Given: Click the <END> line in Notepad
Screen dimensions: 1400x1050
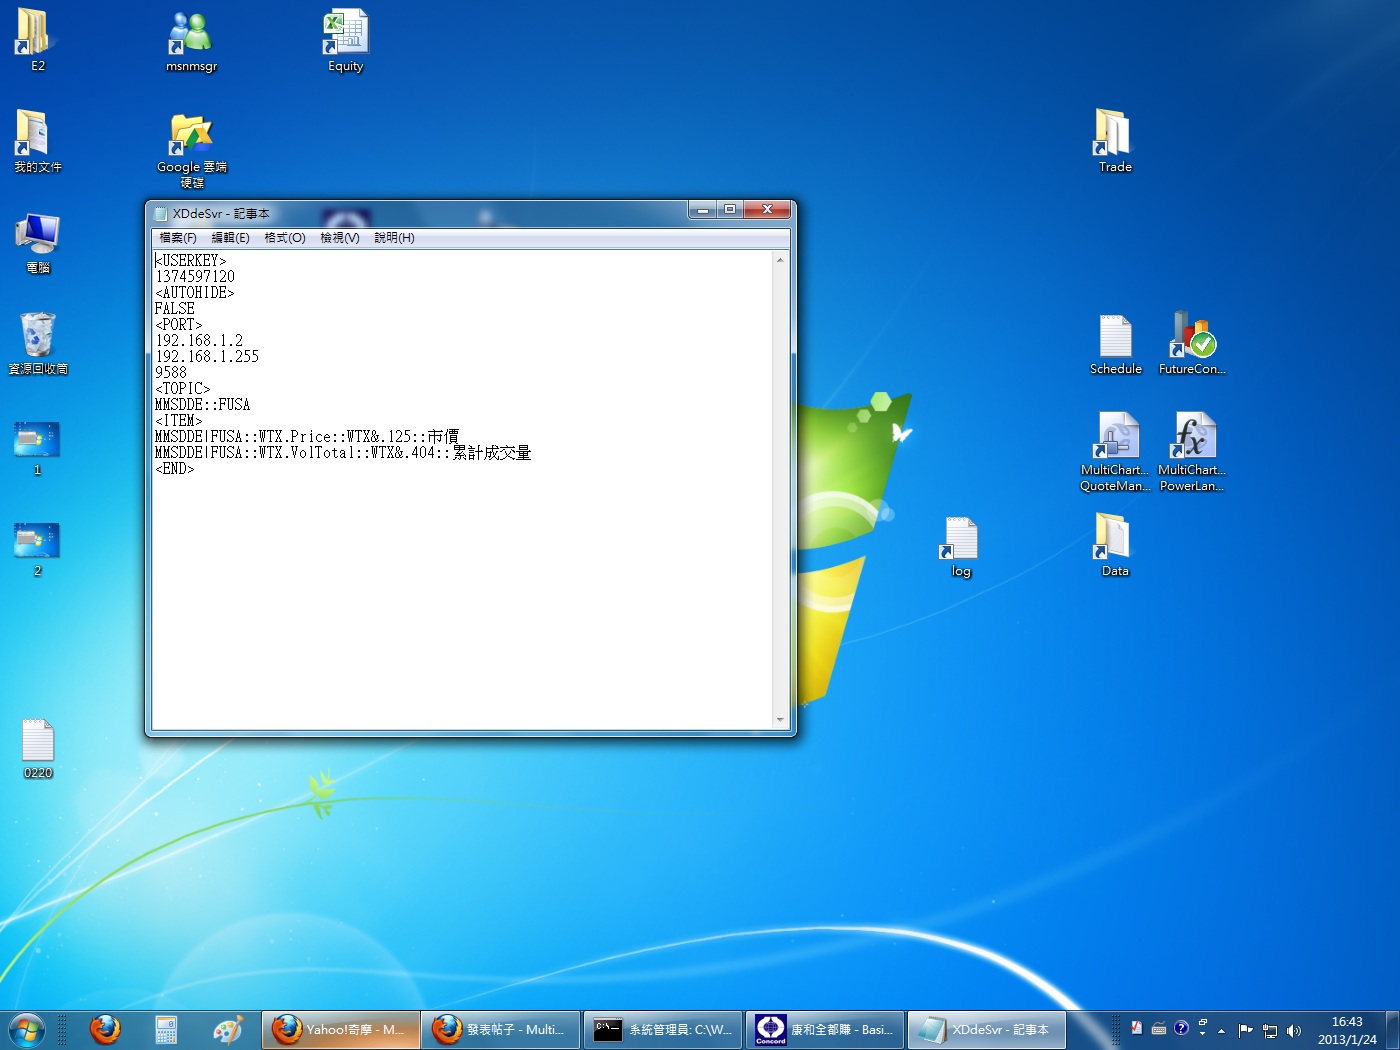Looking at the screenshot, I should [x=175, y=469].
